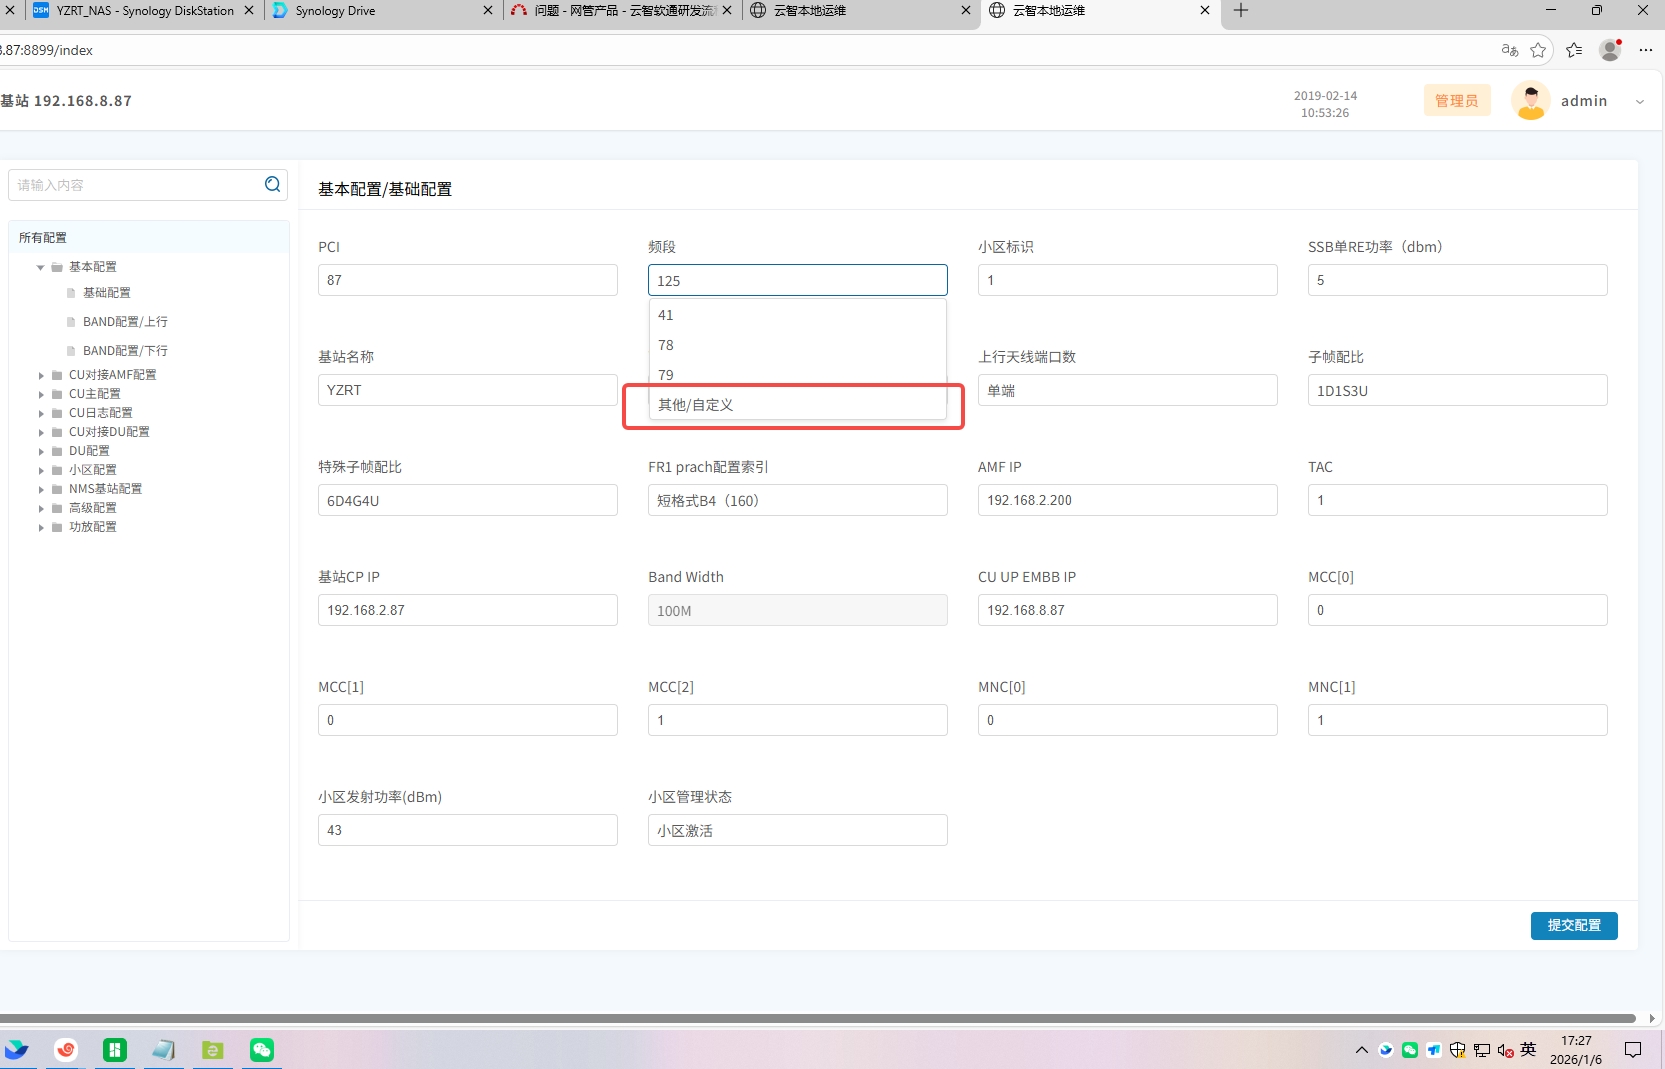Screen dimensions: 1665x1069
Task: Open WeChat from the taskbar
Action: (262, 1049)
